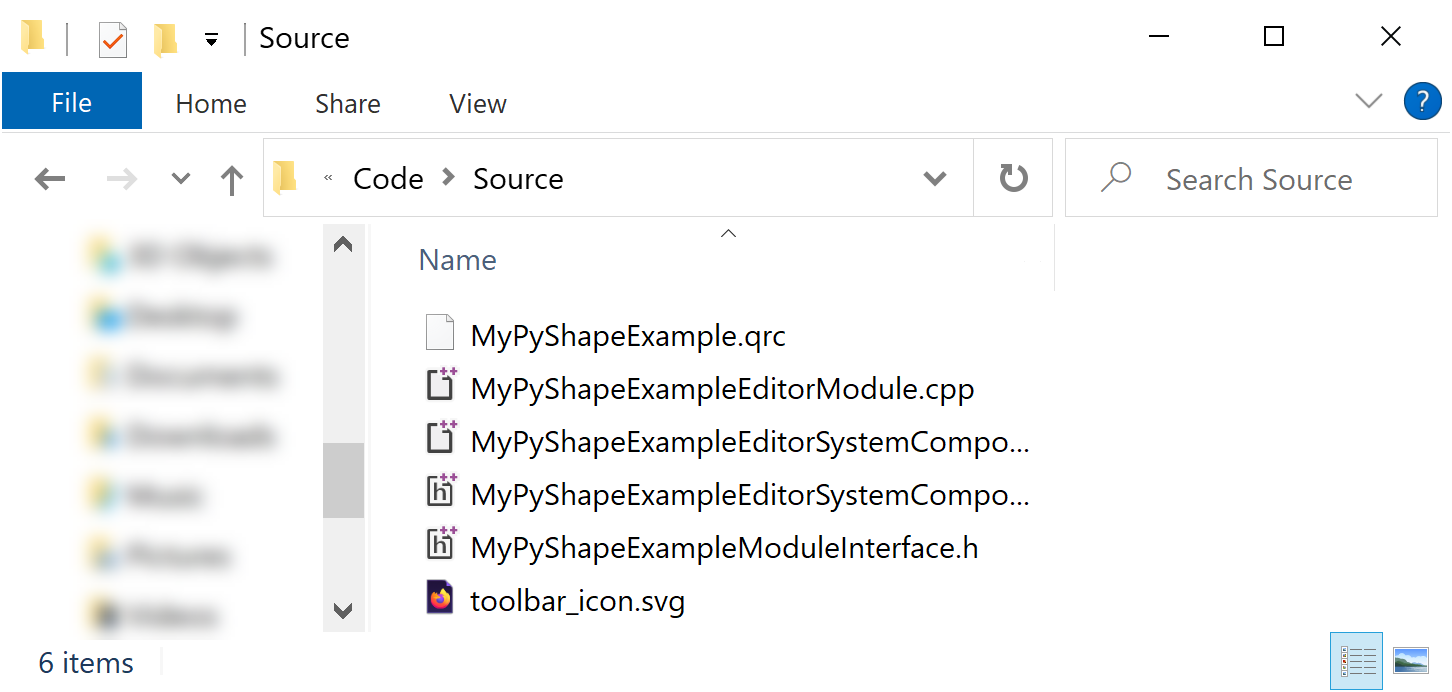Expand the ribbon using the chevron
The height and width of the screenshot is (692, 1452).
point(1367,101)
